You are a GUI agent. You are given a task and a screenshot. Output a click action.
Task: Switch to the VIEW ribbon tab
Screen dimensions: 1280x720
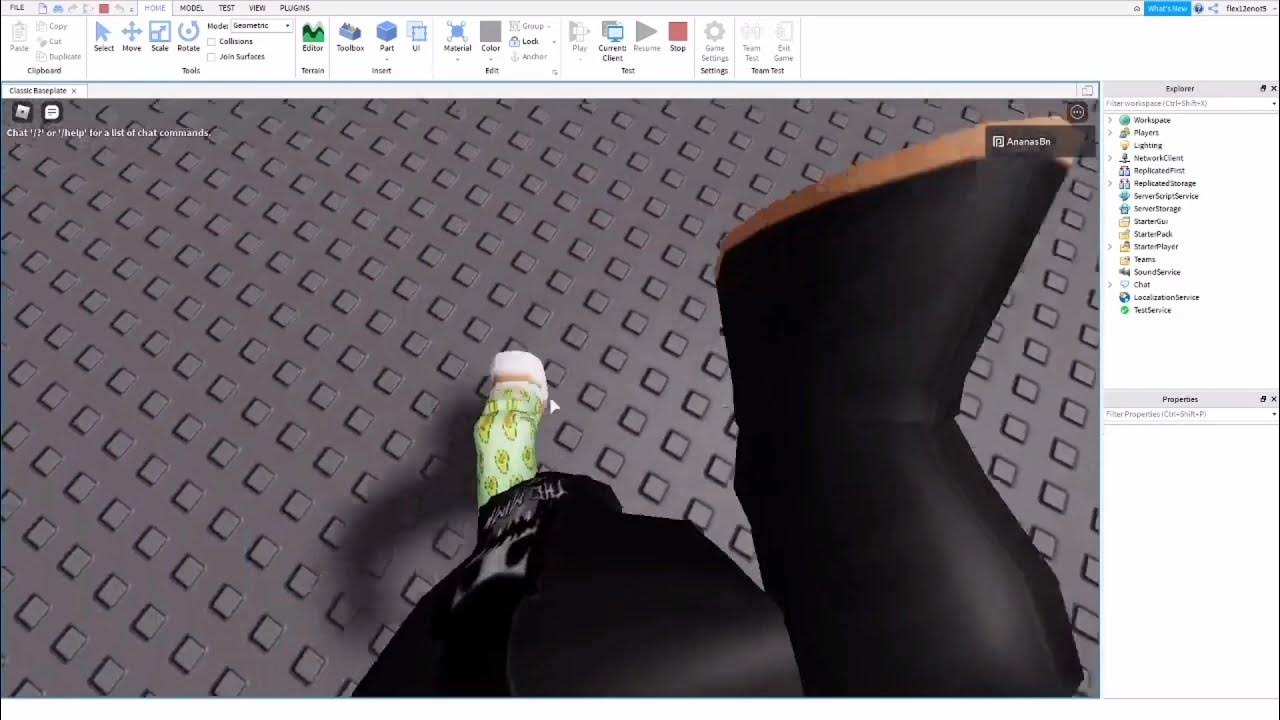pyautogui.click(x=257, y=8)
